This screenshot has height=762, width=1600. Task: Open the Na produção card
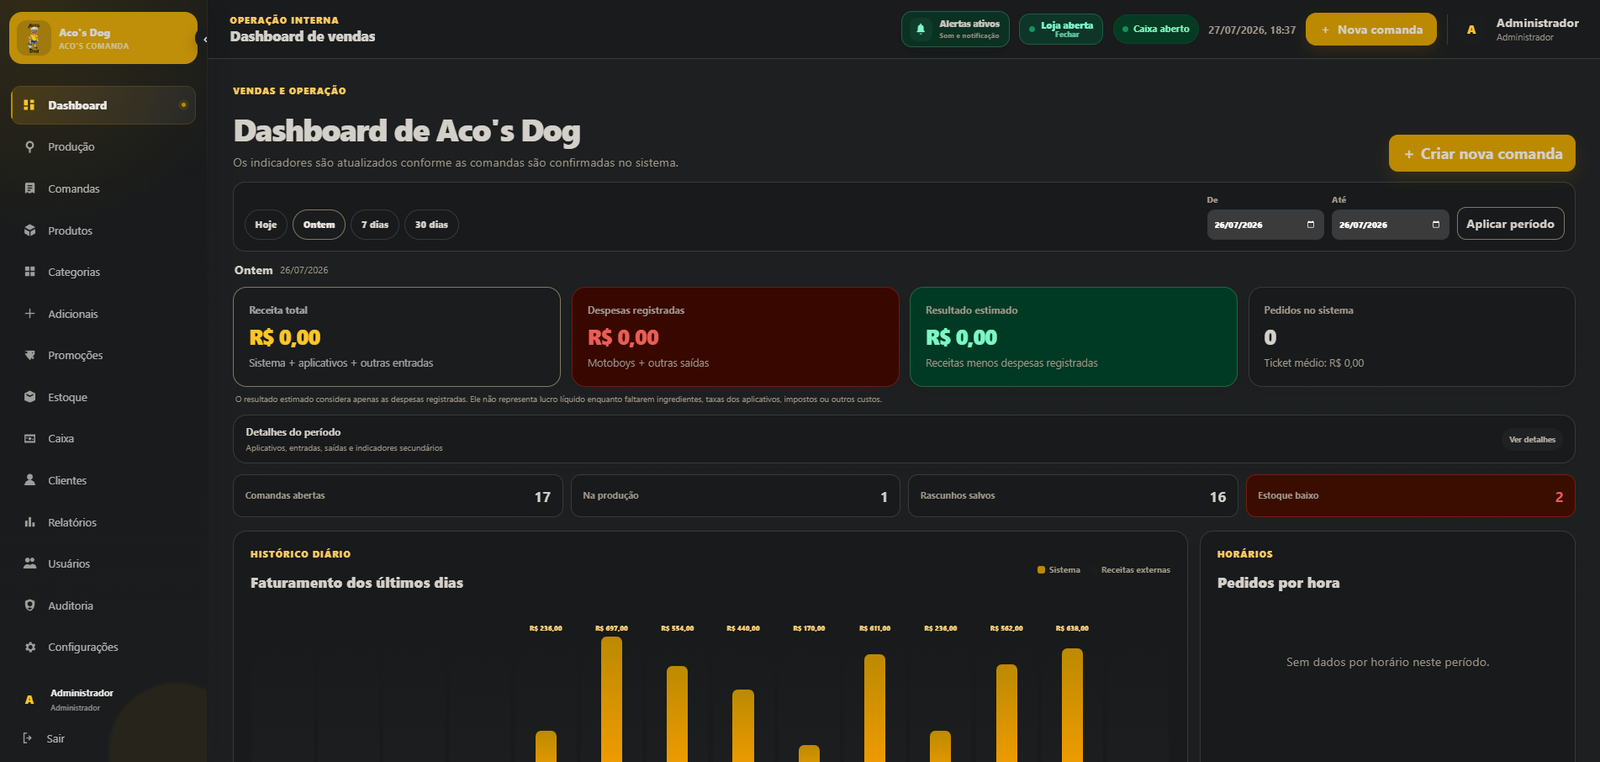[x=735, y=496]
